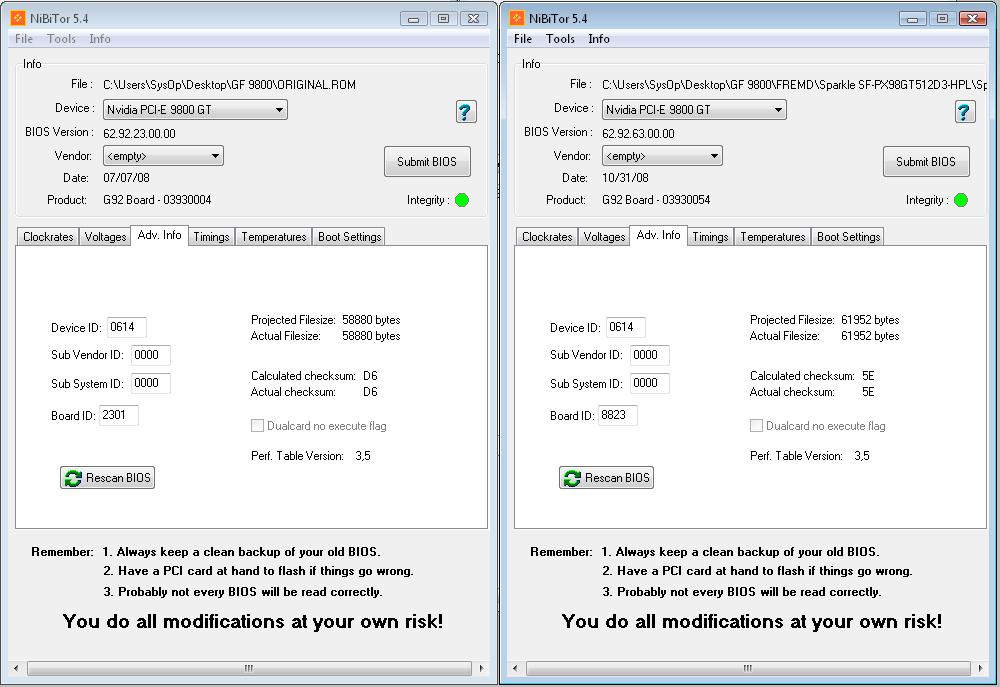Click file path containing FREMD\Sparkle
Image resolution: width=1000 pixels, height=687 pixels.
point(795,85)
